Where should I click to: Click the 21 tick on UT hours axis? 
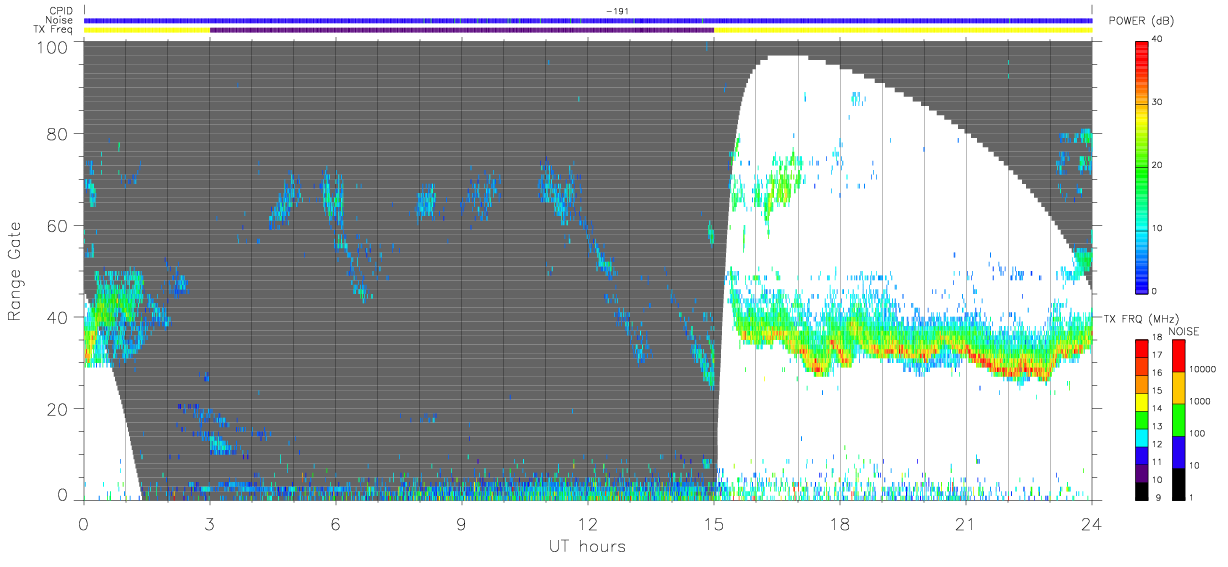[966, 523]
